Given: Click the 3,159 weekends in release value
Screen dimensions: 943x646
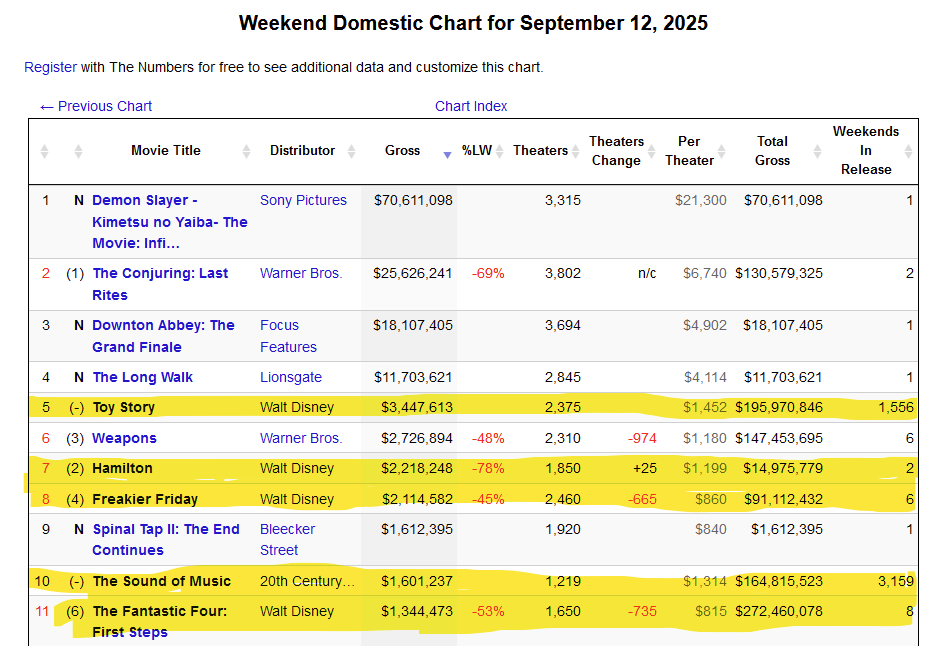Looking at the screenshot, I should [896, 582].
